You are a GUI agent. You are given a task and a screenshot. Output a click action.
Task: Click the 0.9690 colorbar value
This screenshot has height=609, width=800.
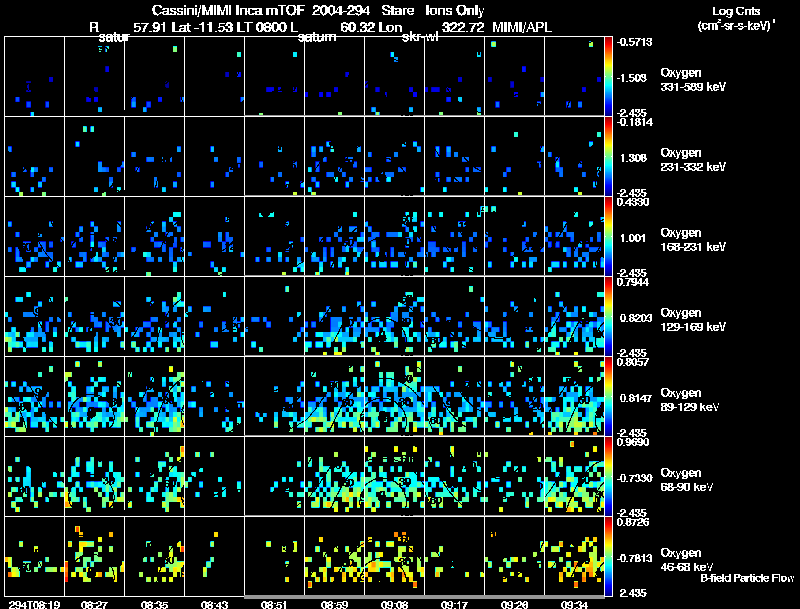coord(633,442)
